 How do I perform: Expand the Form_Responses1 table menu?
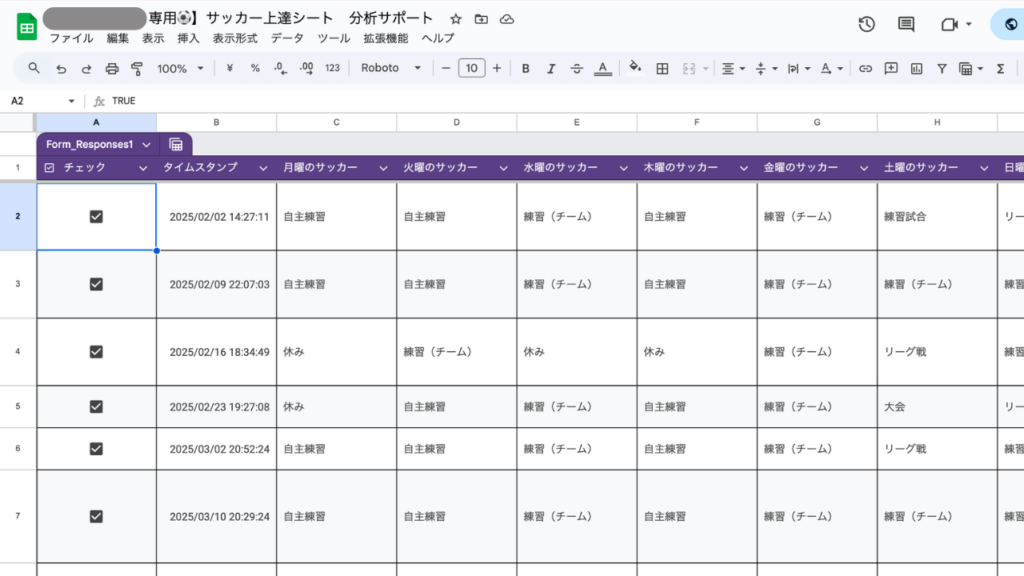point(147,145)
